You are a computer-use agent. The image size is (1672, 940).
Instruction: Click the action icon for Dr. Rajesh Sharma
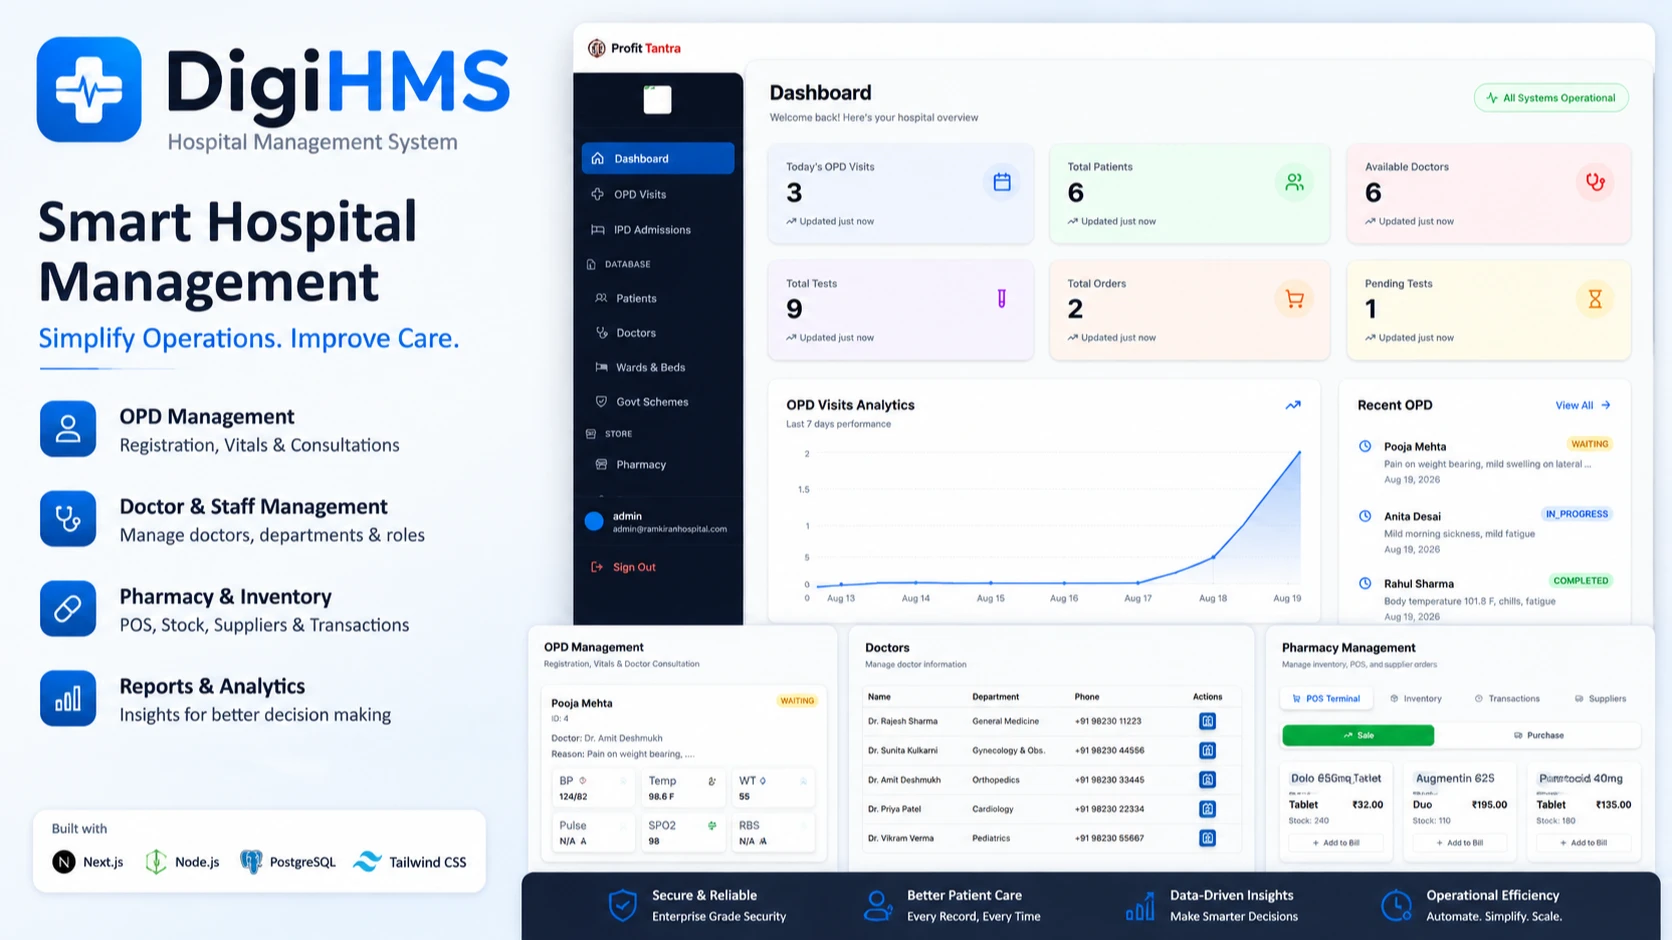pyautogui.click(x=1207, y=721)
